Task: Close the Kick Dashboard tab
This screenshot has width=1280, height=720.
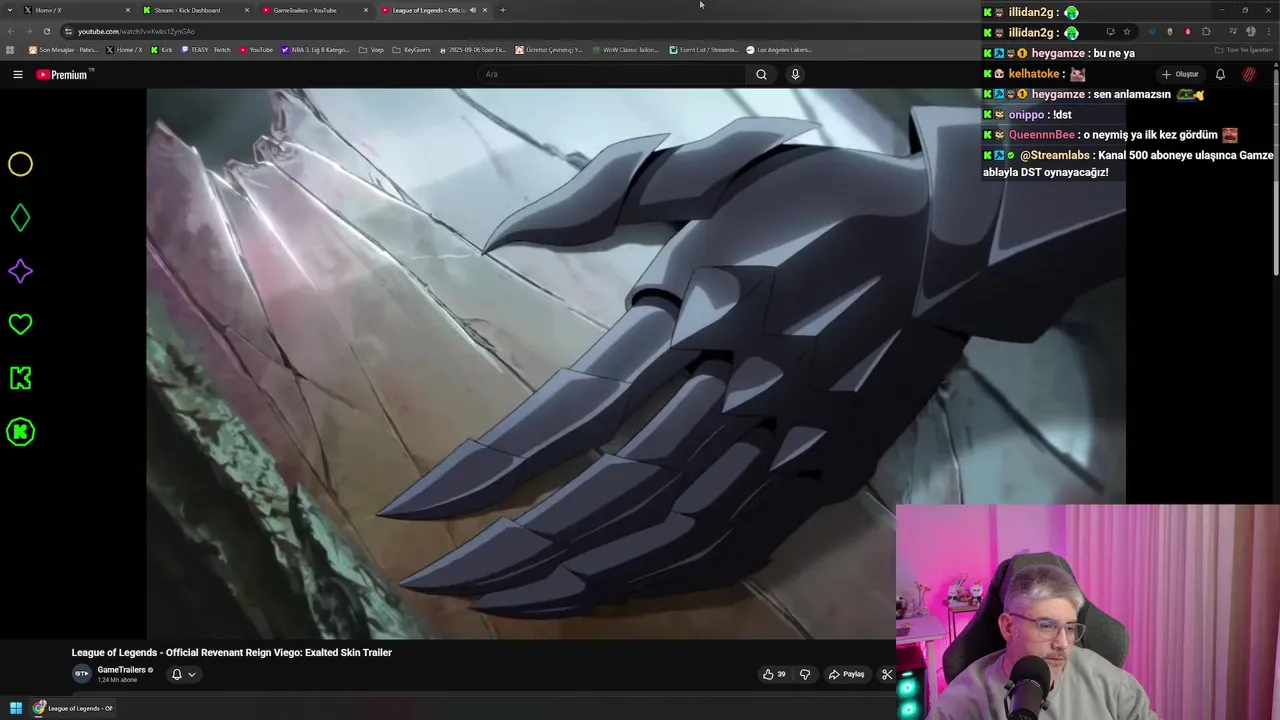Action: click(247, 10)
